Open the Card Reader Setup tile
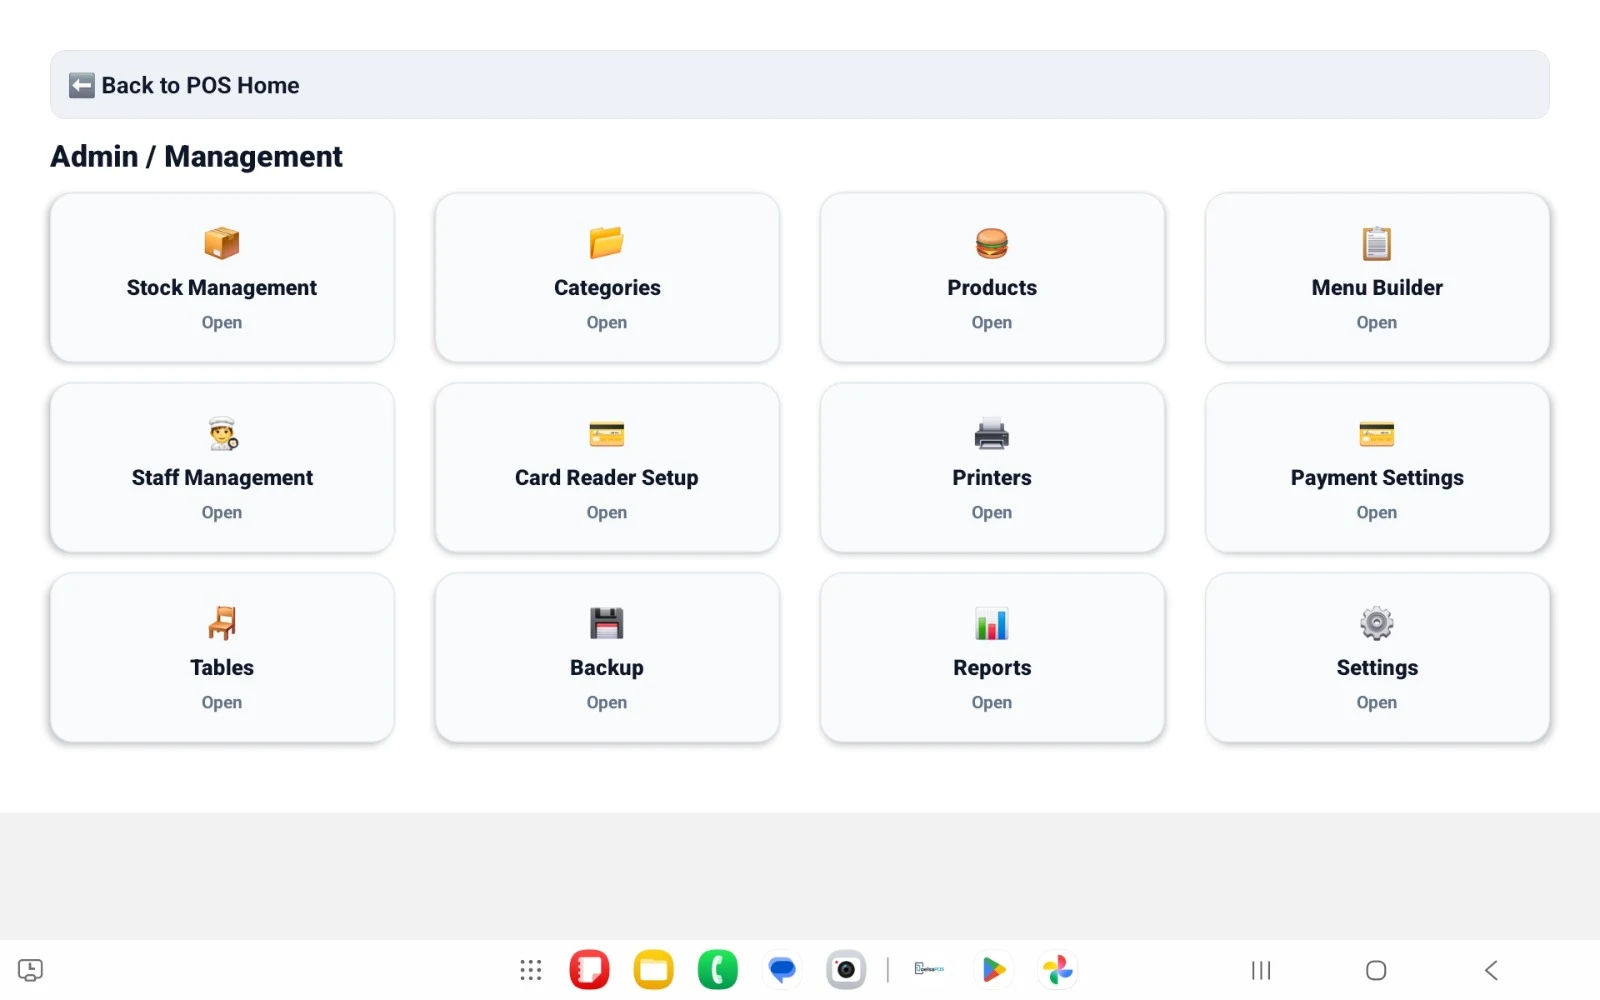The image size is (1600, 1000). pyautogui.click(x=606, y=468)
